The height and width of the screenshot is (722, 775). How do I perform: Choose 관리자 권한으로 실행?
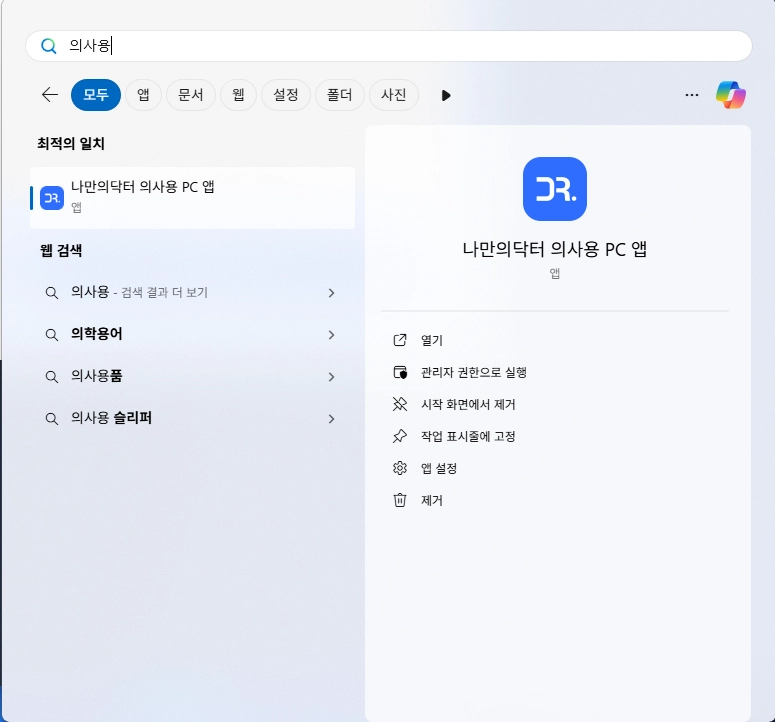point(474,373)
